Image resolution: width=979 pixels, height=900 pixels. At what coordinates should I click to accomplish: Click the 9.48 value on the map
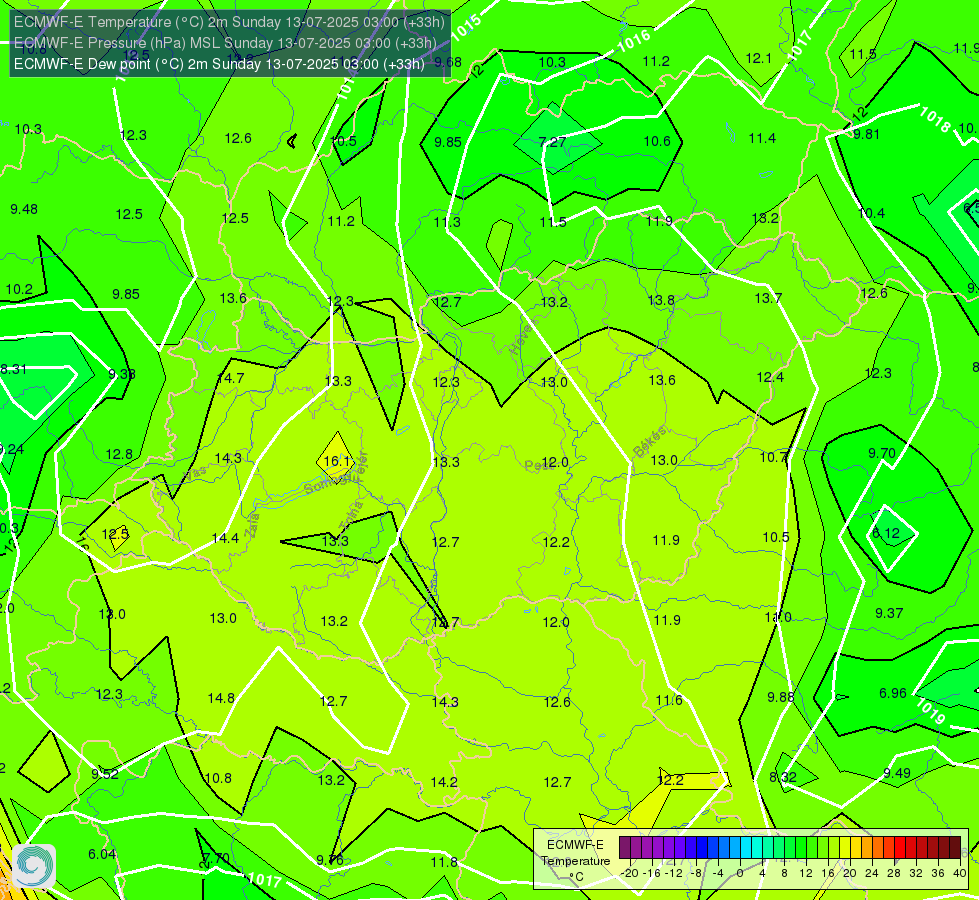24,209
